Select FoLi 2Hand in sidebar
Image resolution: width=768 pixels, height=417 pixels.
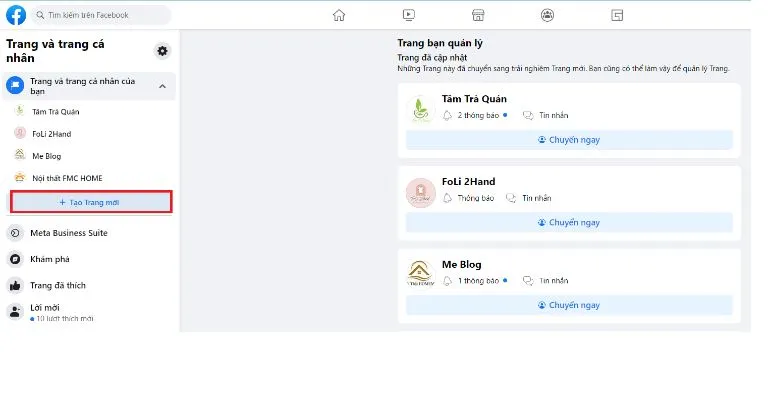pos(51,134)
